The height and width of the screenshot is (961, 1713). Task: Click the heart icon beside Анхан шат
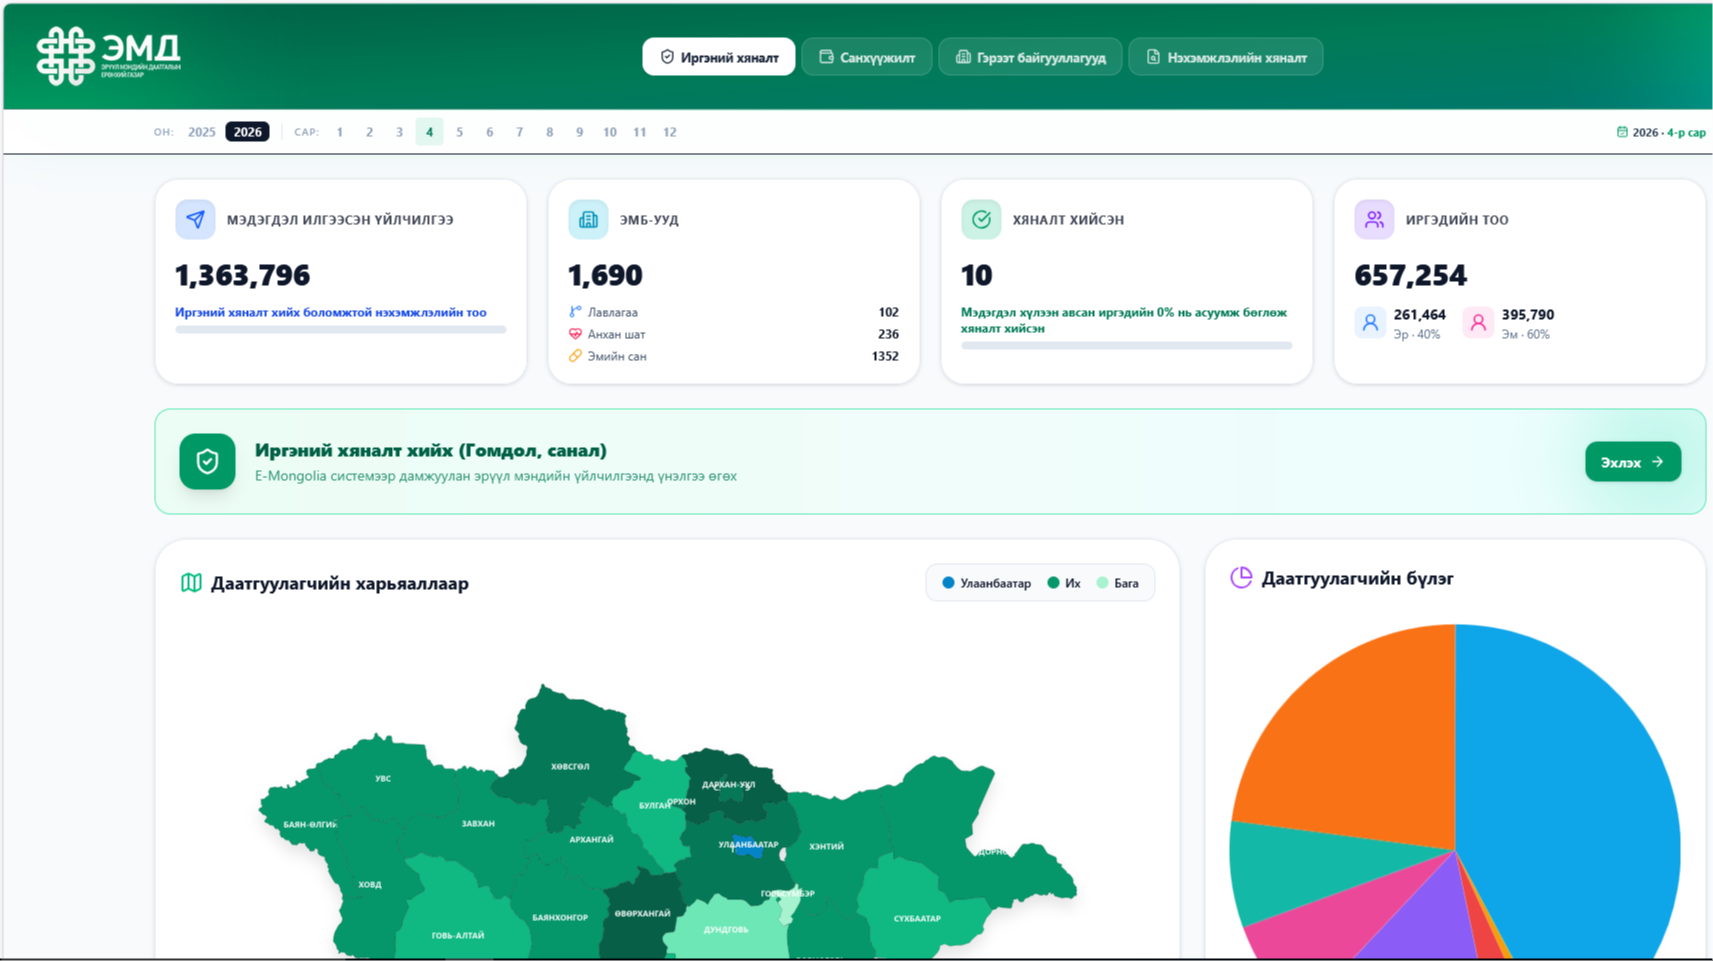tap(575, 334)
